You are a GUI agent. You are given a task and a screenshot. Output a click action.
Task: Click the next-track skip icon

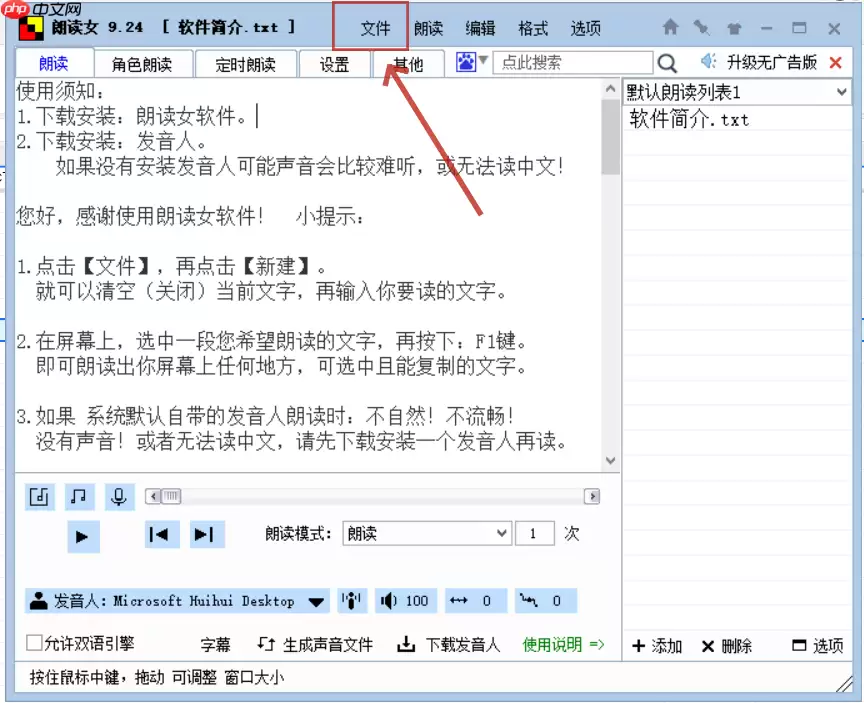(207, 534)
